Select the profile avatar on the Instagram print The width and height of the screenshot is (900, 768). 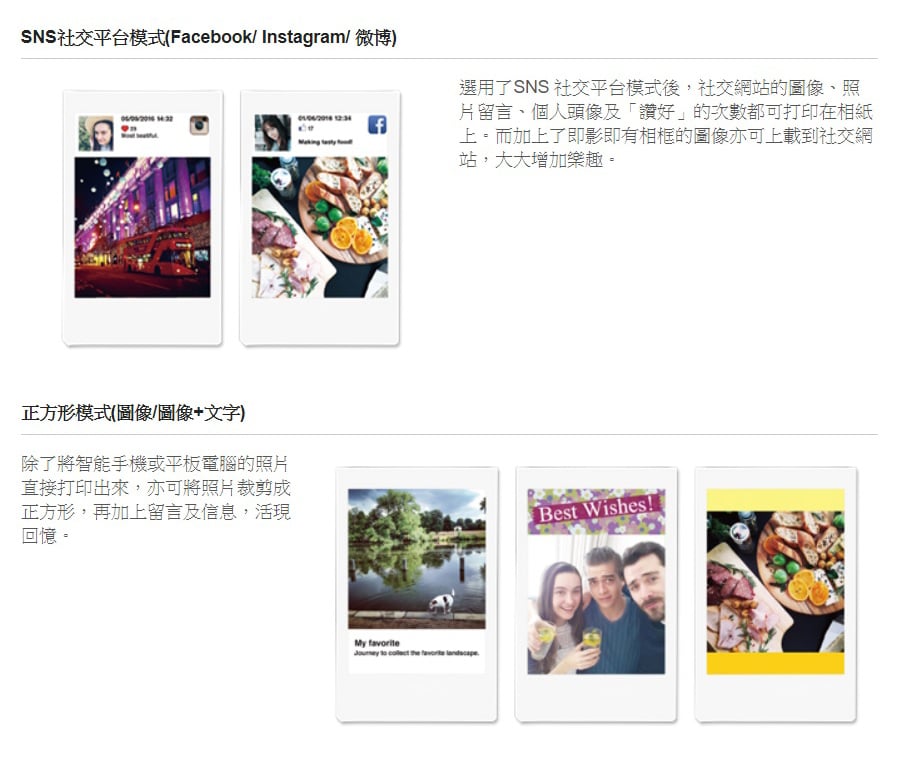coord(97,133)
